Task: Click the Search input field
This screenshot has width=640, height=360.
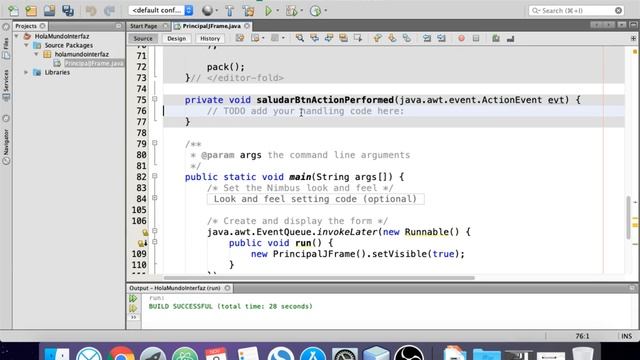Action: (x=576, y=10)
